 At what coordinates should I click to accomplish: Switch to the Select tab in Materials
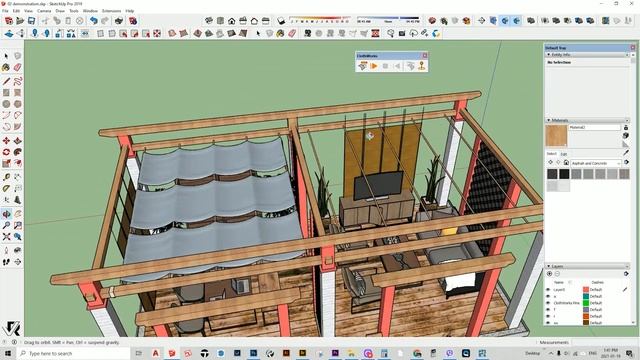tap(551, 154)
